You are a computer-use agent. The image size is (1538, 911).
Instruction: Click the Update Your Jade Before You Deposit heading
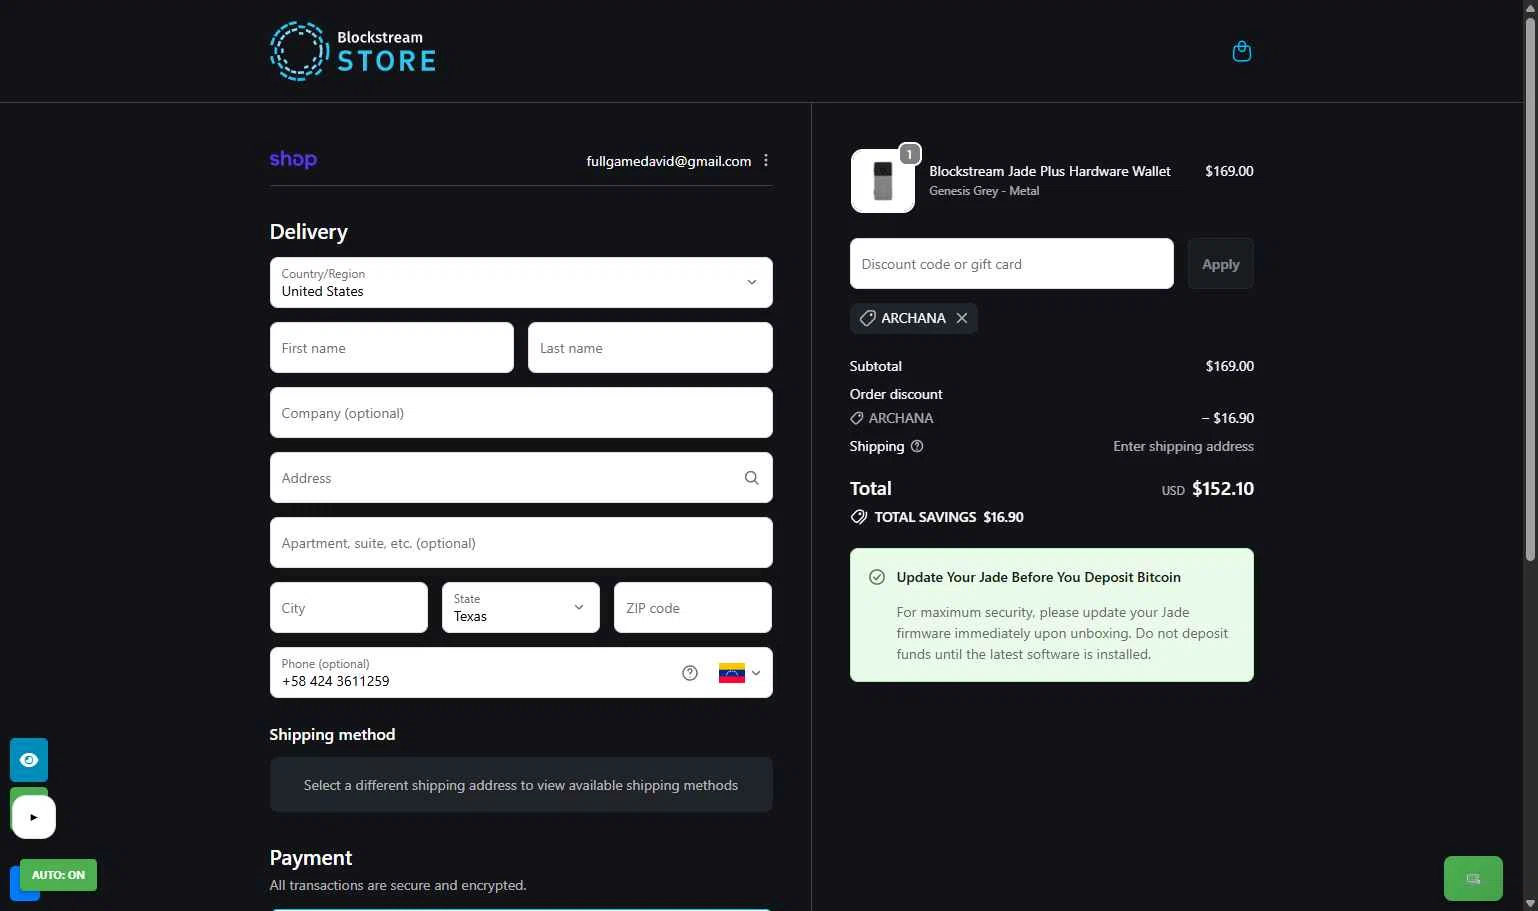(x=1039, y=577)
